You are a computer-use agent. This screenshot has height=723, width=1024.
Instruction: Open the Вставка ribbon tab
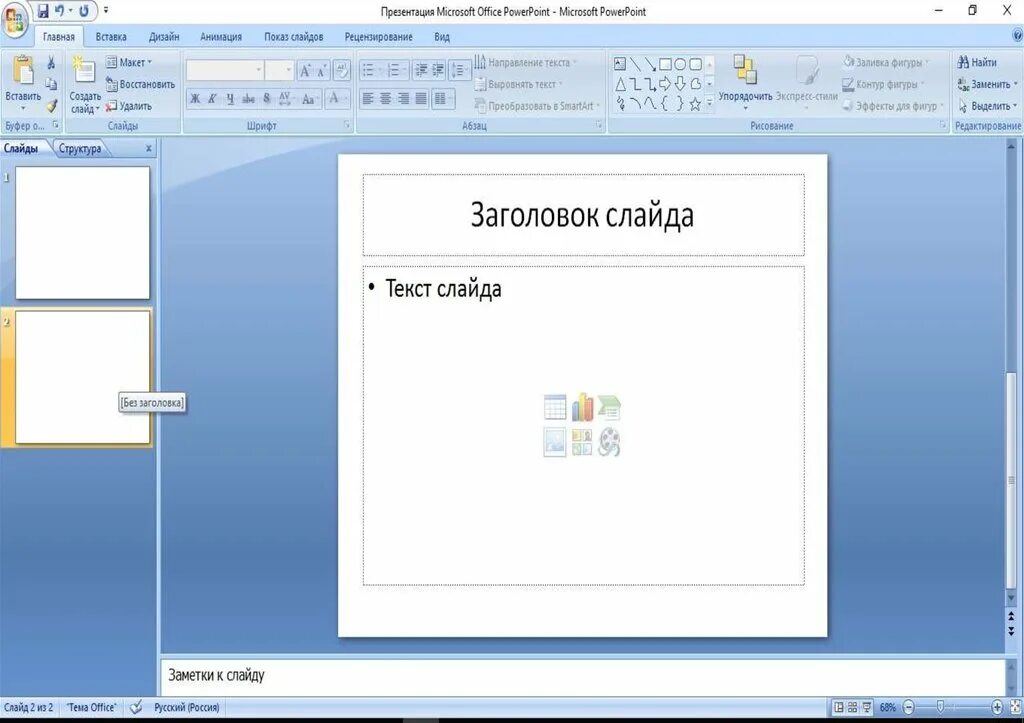tap(111, 37)
